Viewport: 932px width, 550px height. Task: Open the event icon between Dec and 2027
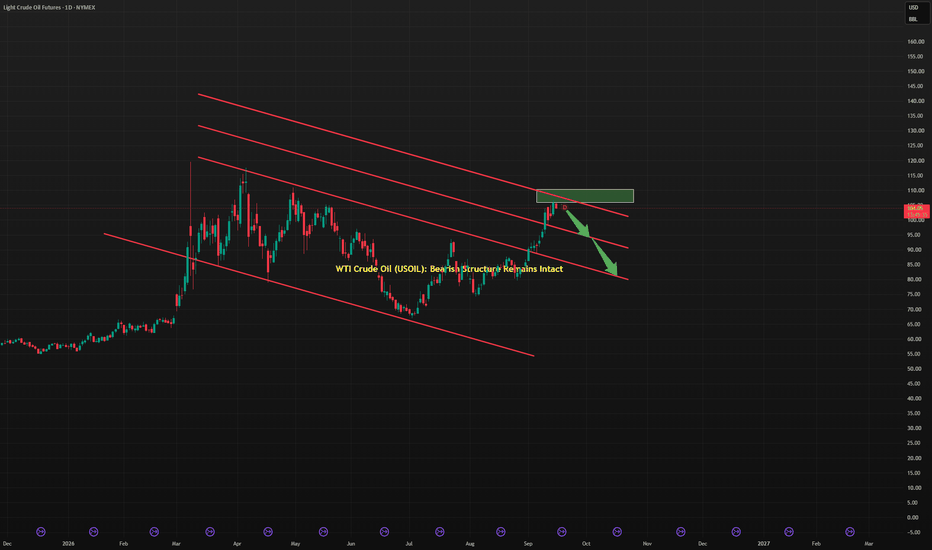[x=736, y=532]
